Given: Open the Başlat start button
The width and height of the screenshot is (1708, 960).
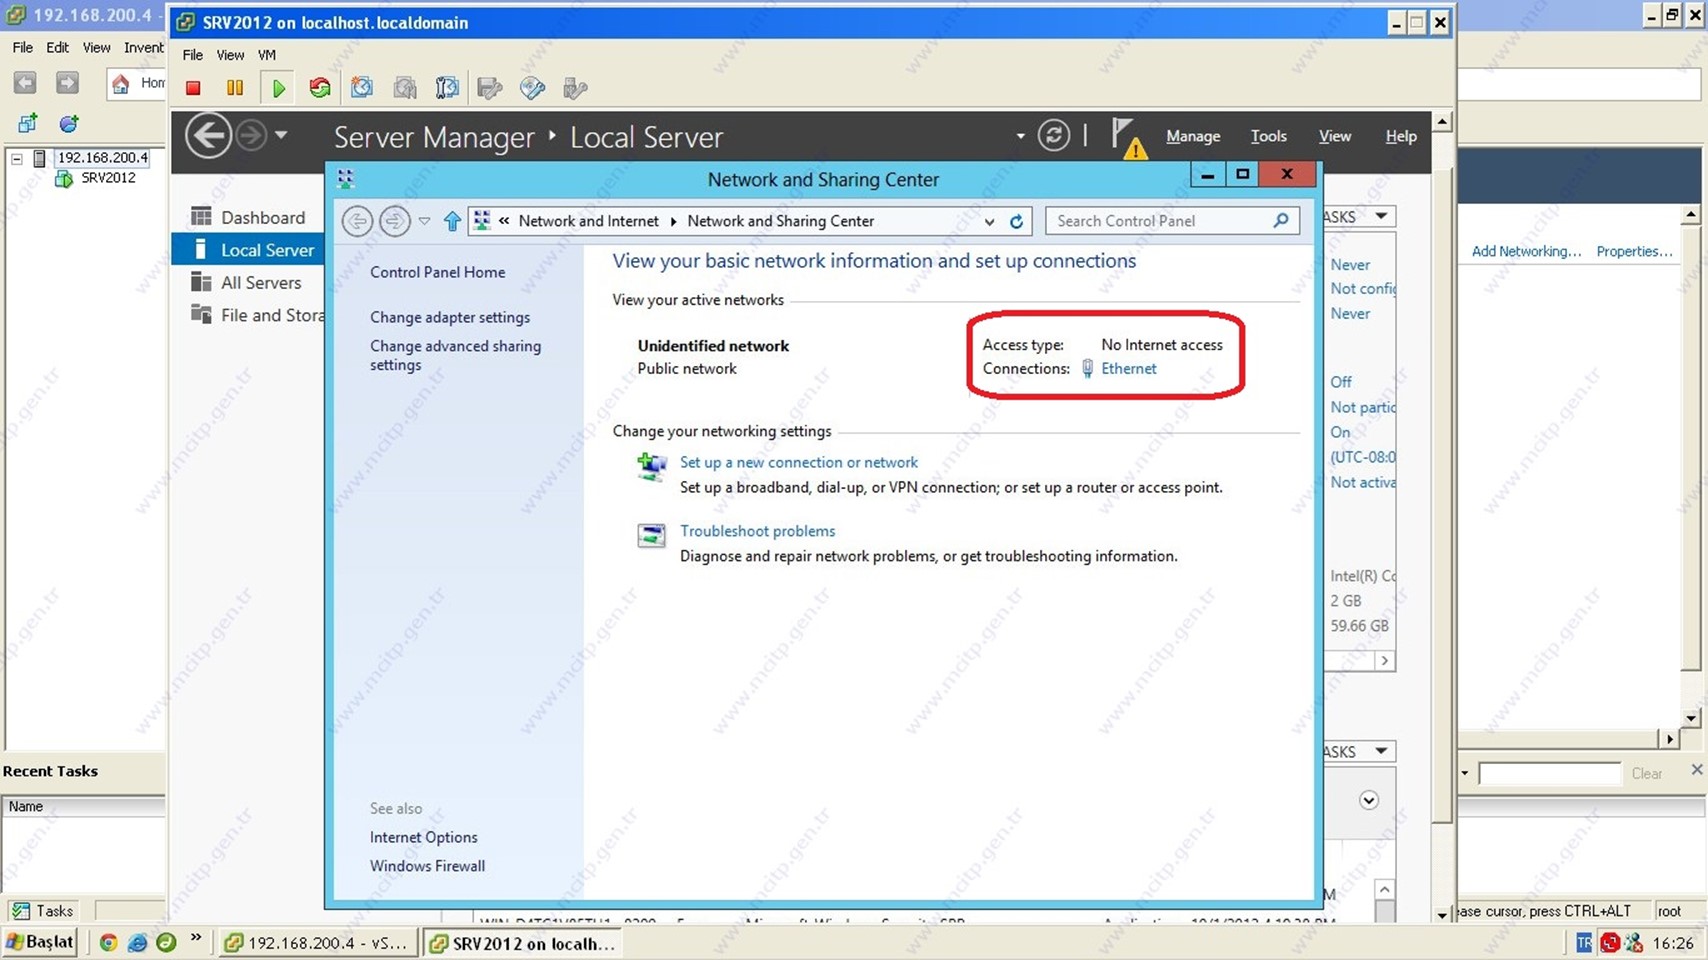Looking at the screenshot, I should [40, 942].
